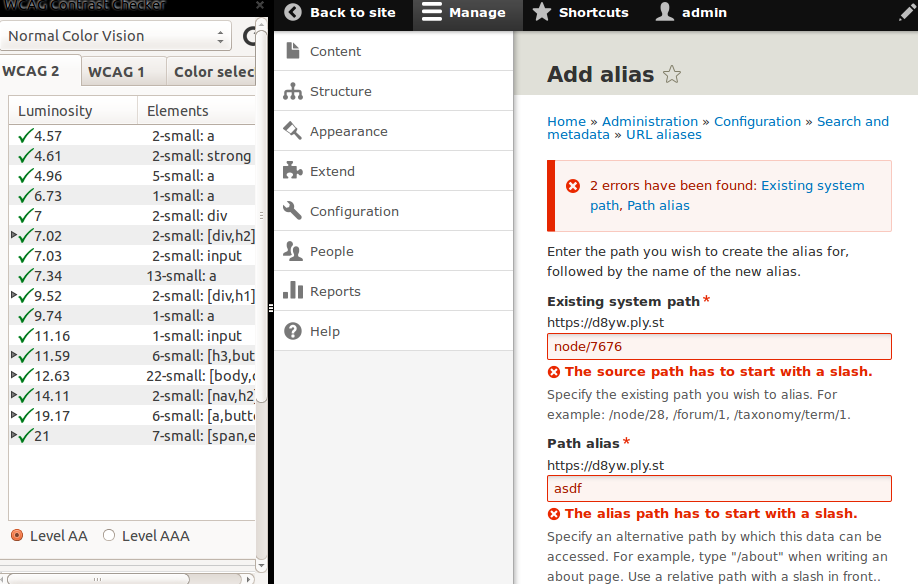918x584 pixels.
Task: Click the Extend puzzle piece icon
Action: point(293,171)
